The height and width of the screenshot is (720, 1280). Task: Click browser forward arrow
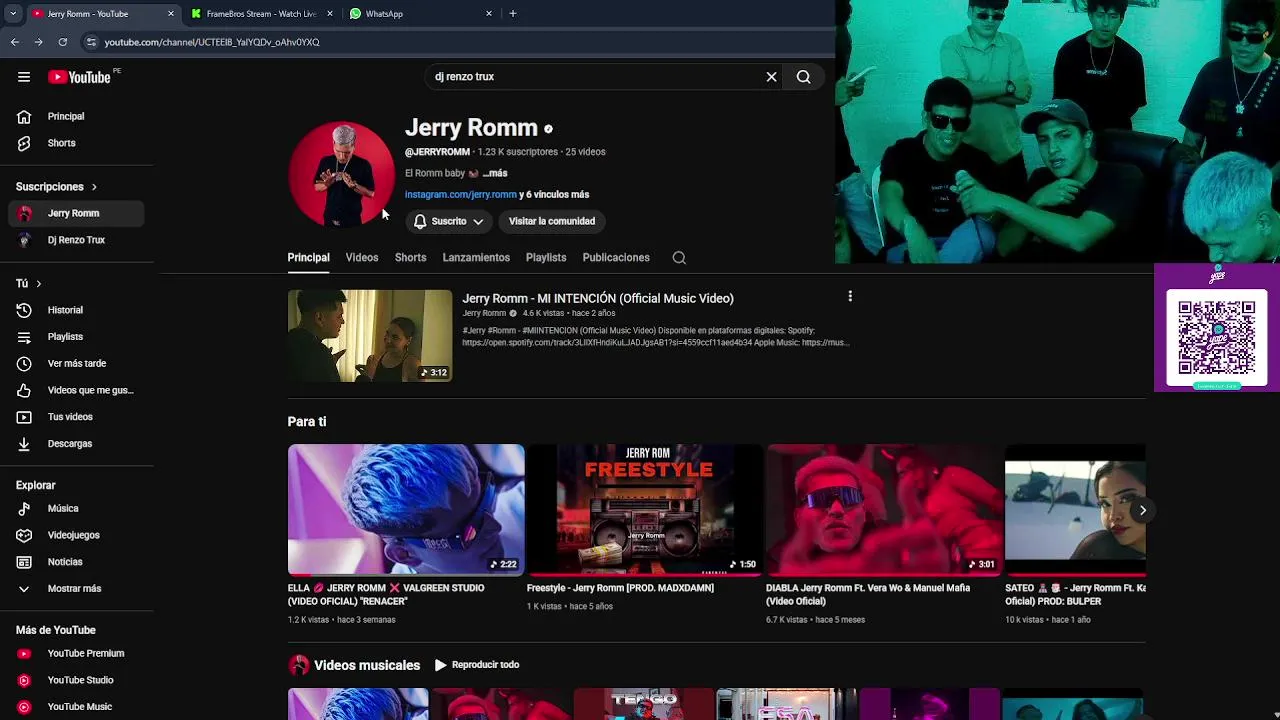pos(38,42)
